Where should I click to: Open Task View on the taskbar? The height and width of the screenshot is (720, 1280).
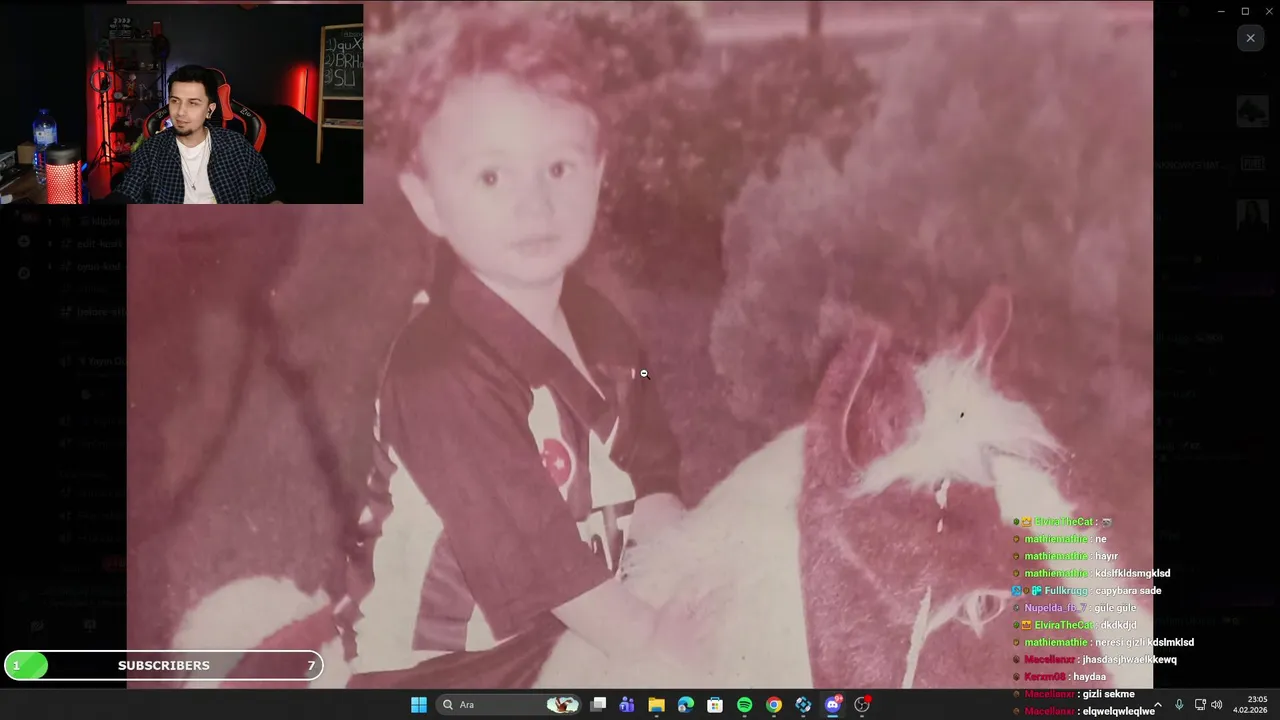pos(598,705)
